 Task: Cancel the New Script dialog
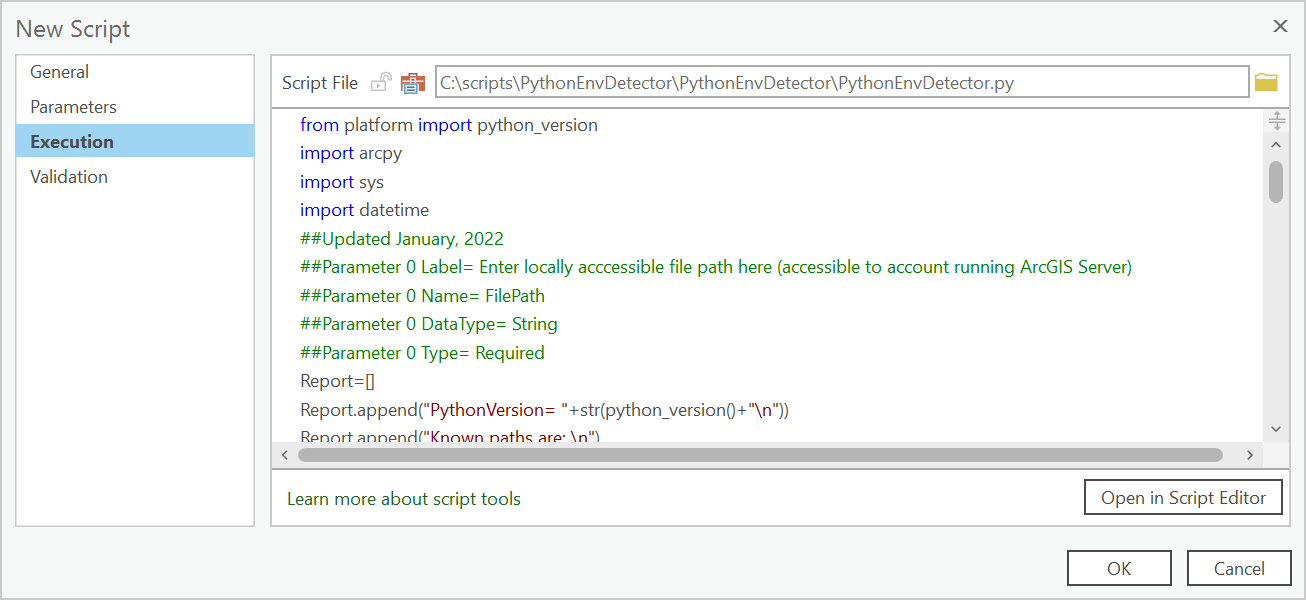[x=1239, y=568]
